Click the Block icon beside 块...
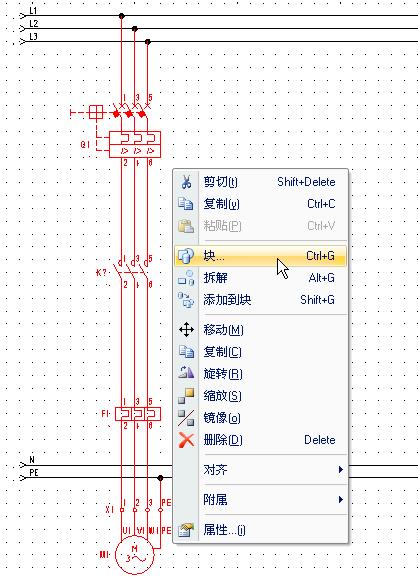The image size is (418, 580). 186,256
